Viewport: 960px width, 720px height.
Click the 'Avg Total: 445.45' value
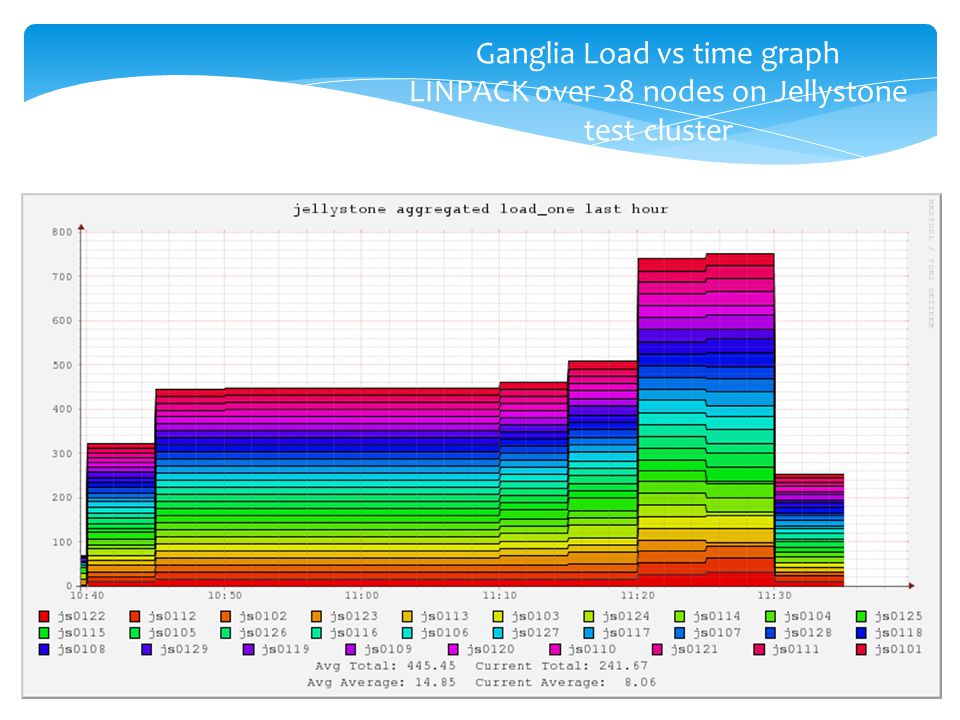386,666
